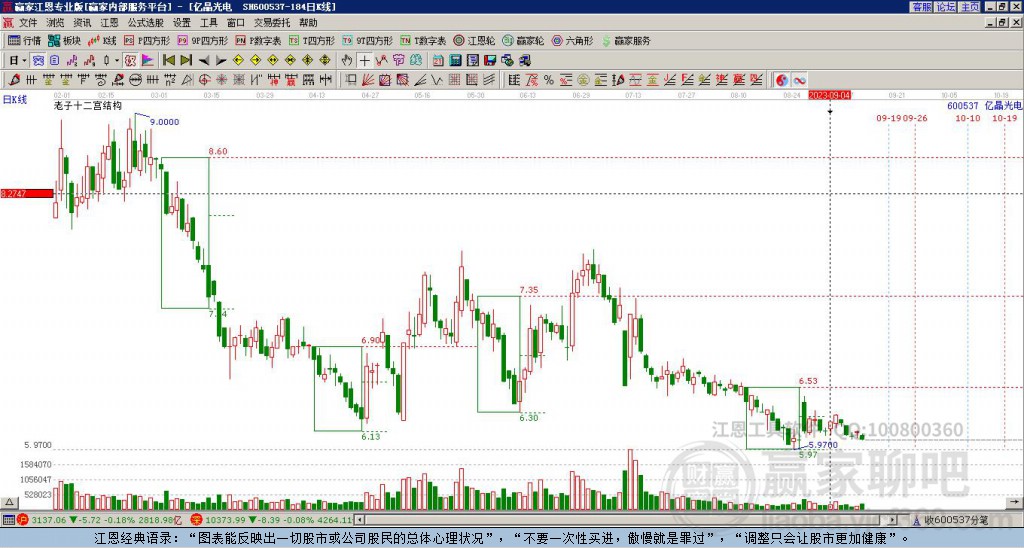Open 赢家服务 service
Viewport: 1024px width, 548px height.
[x=626, y=40]
